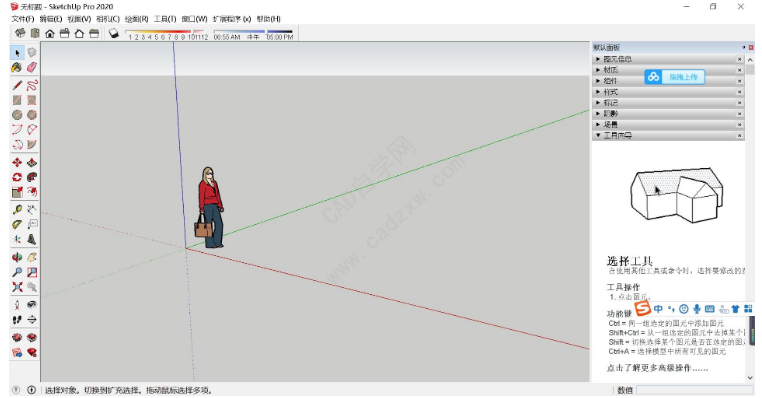Select the red Rotate tool
The image size is (762, 398).
point(17,177)
